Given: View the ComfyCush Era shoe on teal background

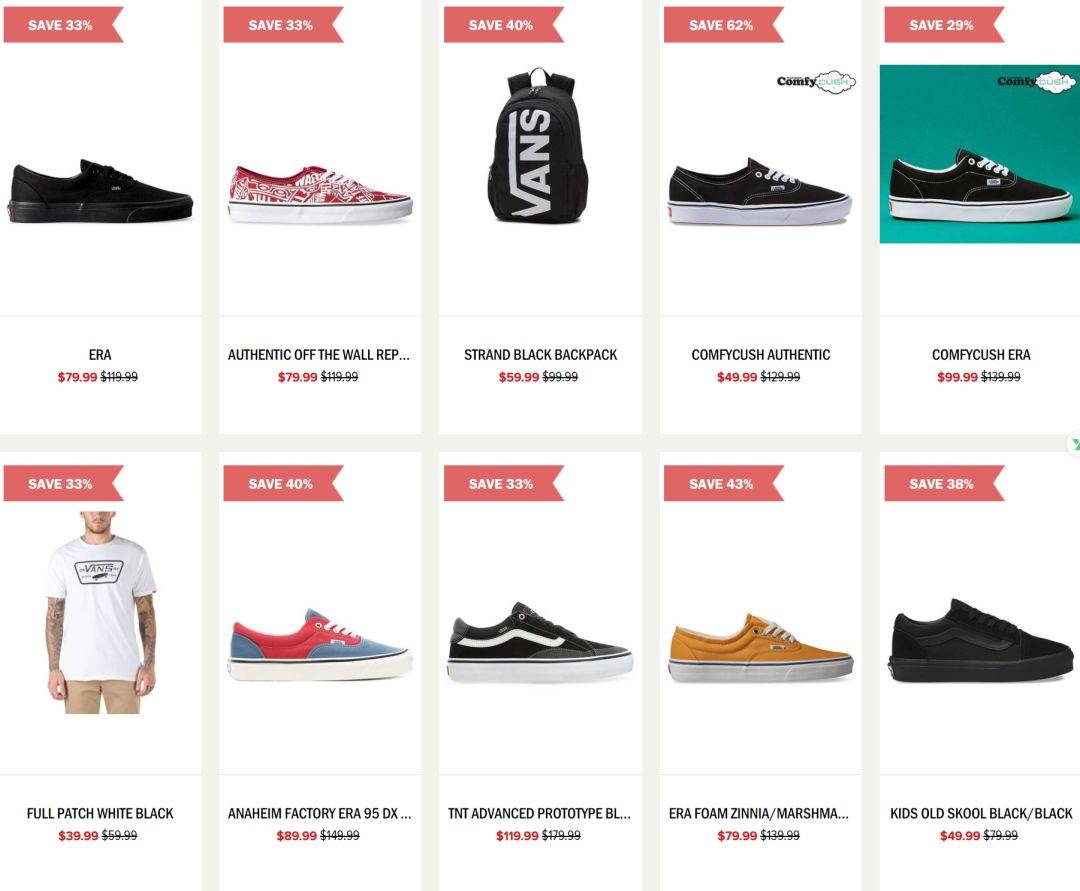Looking at the screenshot, I should tap(979, 154).
